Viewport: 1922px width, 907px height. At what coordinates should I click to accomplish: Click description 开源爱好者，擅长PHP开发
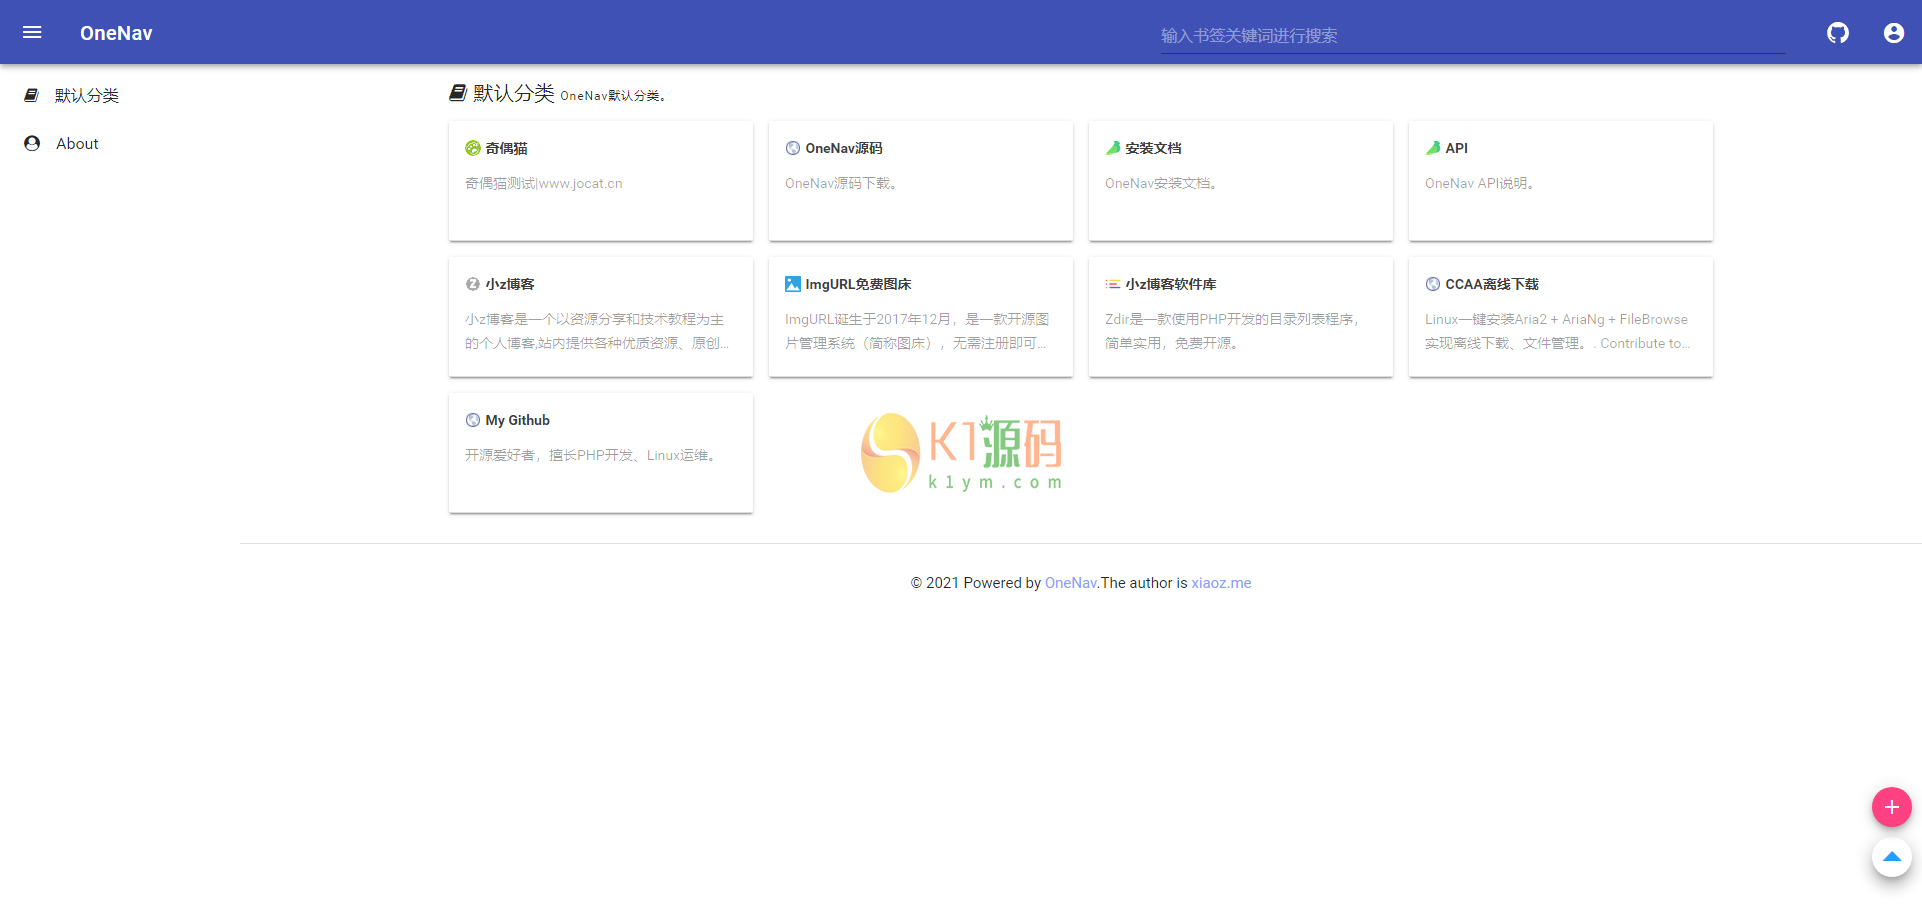(x=591, y=455)
